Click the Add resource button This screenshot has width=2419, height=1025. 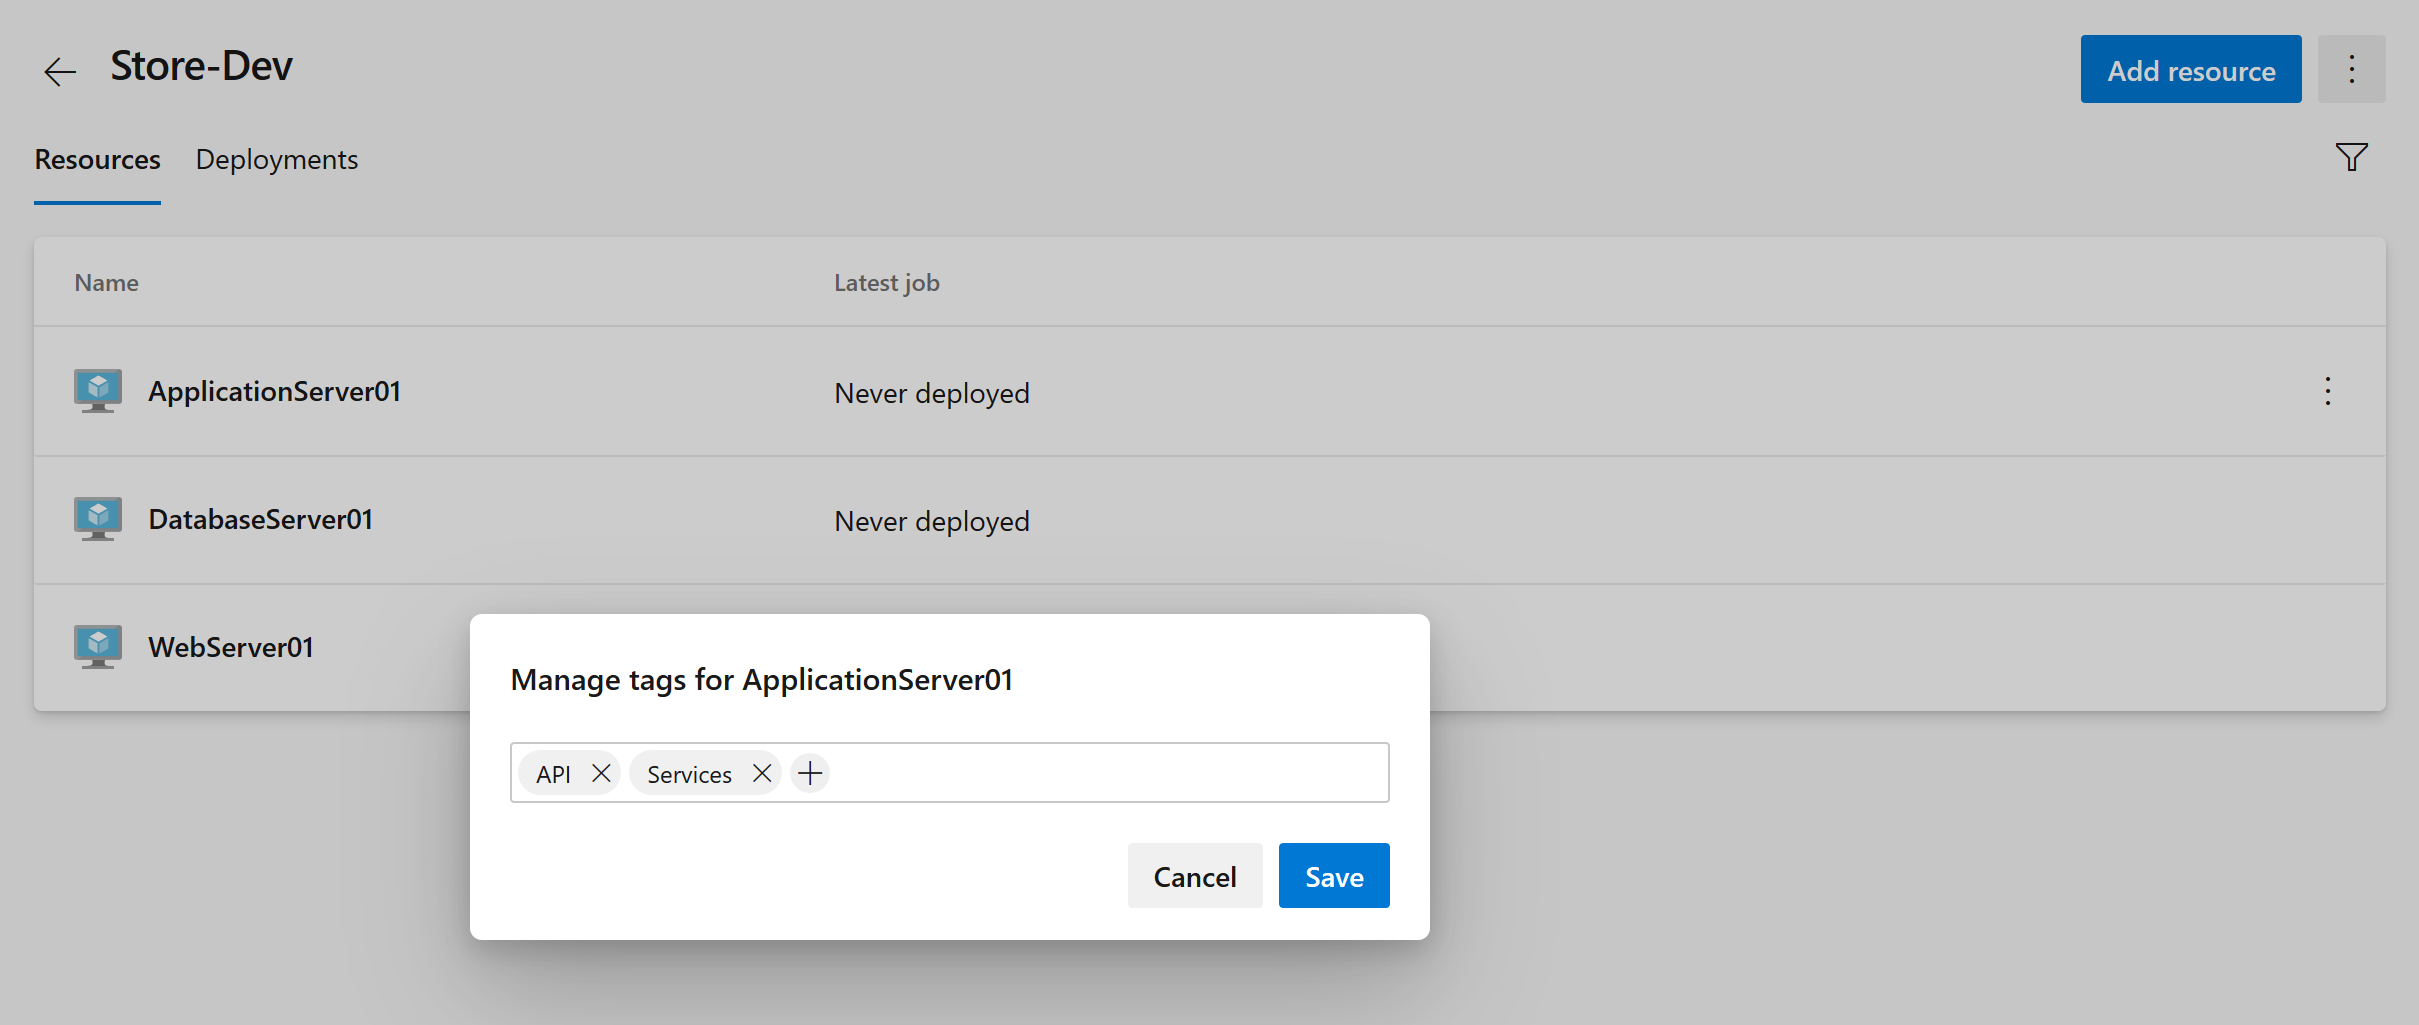2190,69
